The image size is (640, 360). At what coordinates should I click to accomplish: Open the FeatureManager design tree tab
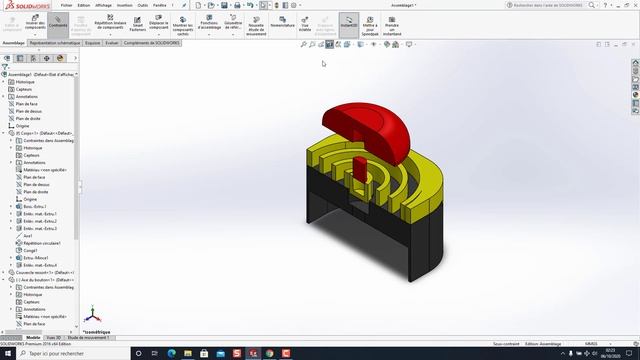tap(7, 58)
